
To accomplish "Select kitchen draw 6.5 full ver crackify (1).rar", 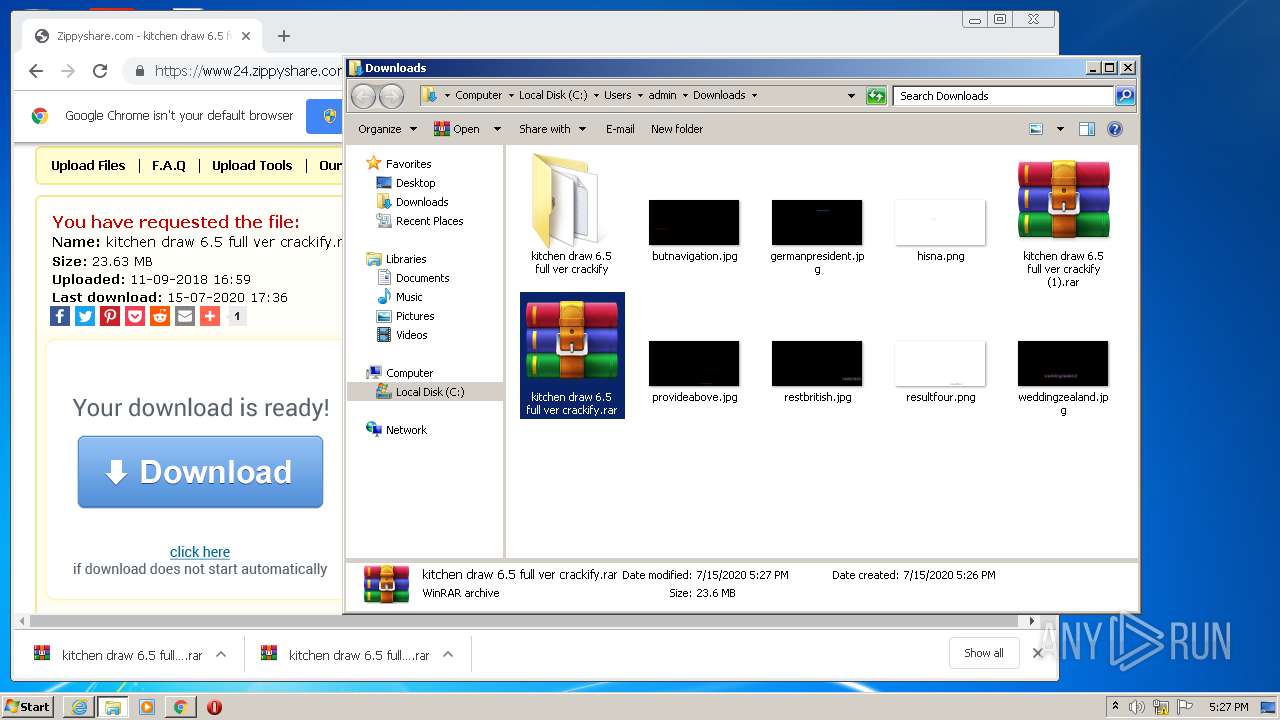I will click(x=1063, y=222).
